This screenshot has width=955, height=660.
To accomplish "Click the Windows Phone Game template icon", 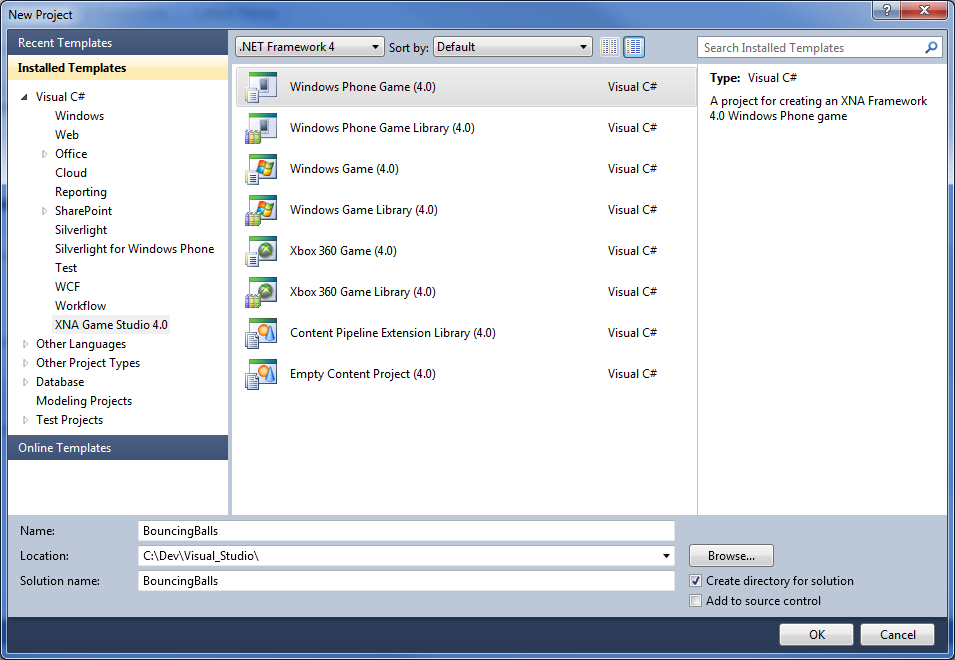I will [x=261, y=87].
